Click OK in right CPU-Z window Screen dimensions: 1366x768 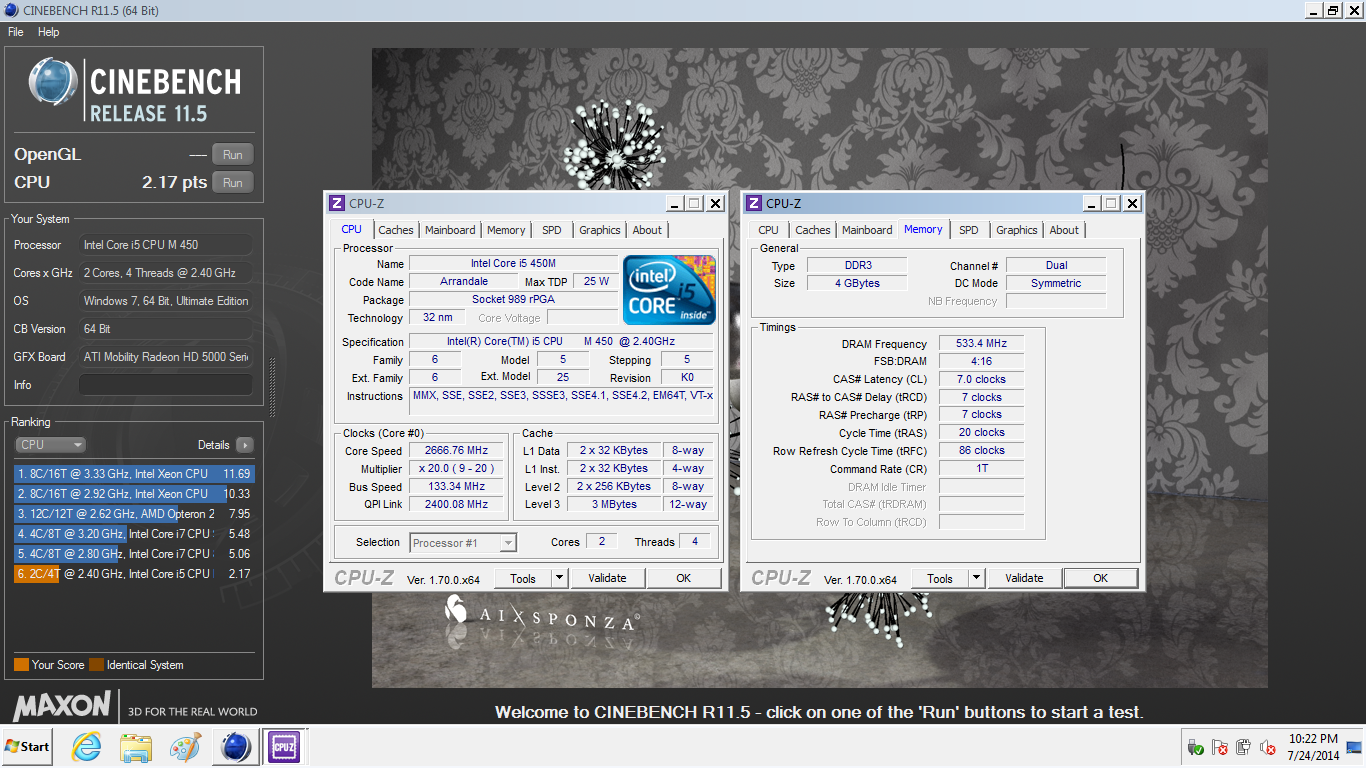pos(1101,578)
